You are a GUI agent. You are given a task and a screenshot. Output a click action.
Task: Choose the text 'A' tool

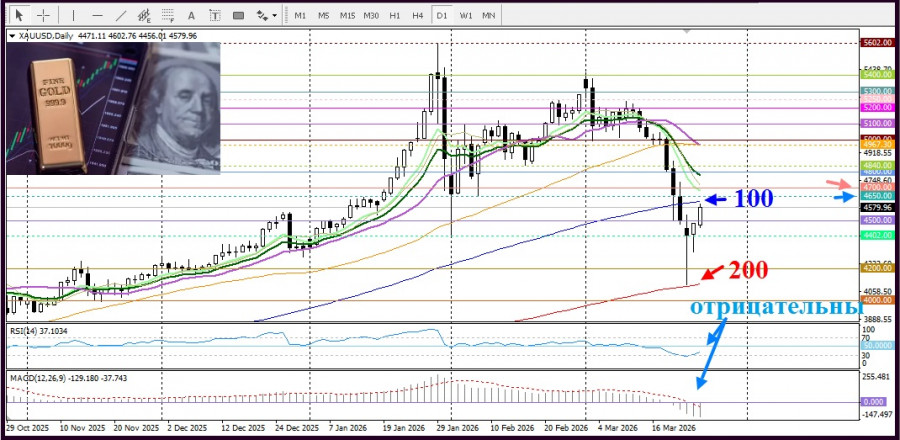(x=192, y=16)
